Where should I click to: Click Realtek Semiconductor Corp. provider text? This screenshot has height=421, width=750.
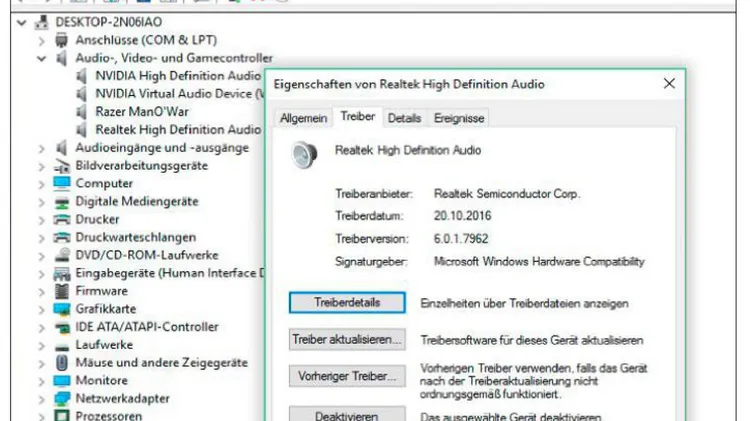tap(507, 194)
